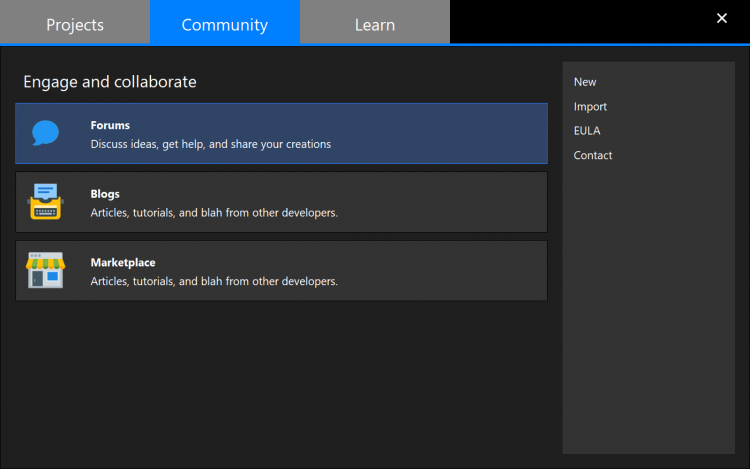Close the window with the X icon
The width and height of the screenshot is (750, 469).
click(722, 19)
